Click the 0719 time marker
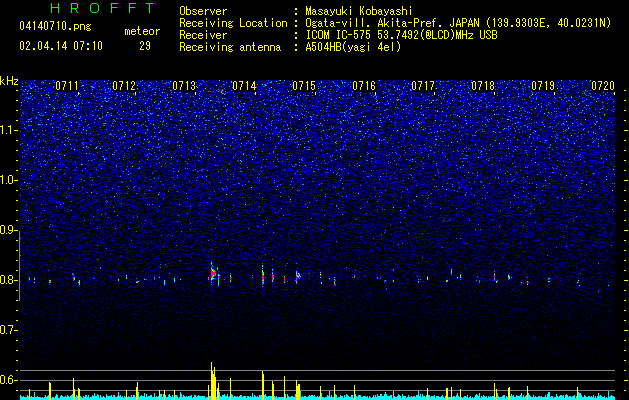This screenshot has height=400, width=629. coord(543,85)
